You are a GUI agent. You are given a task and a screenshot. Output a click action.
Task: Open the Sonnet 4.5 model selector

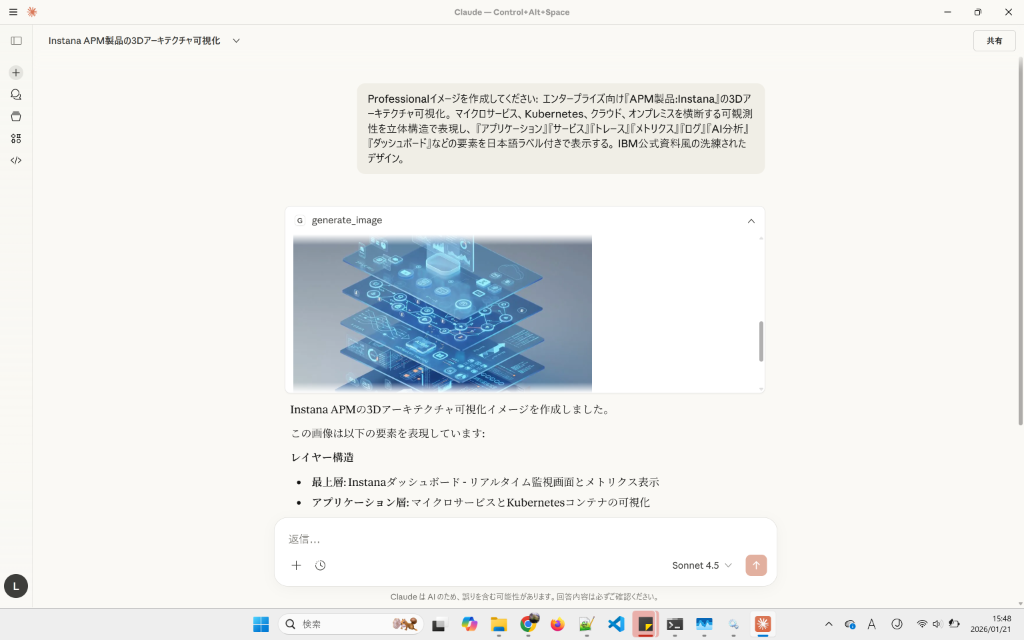point(702,566)
